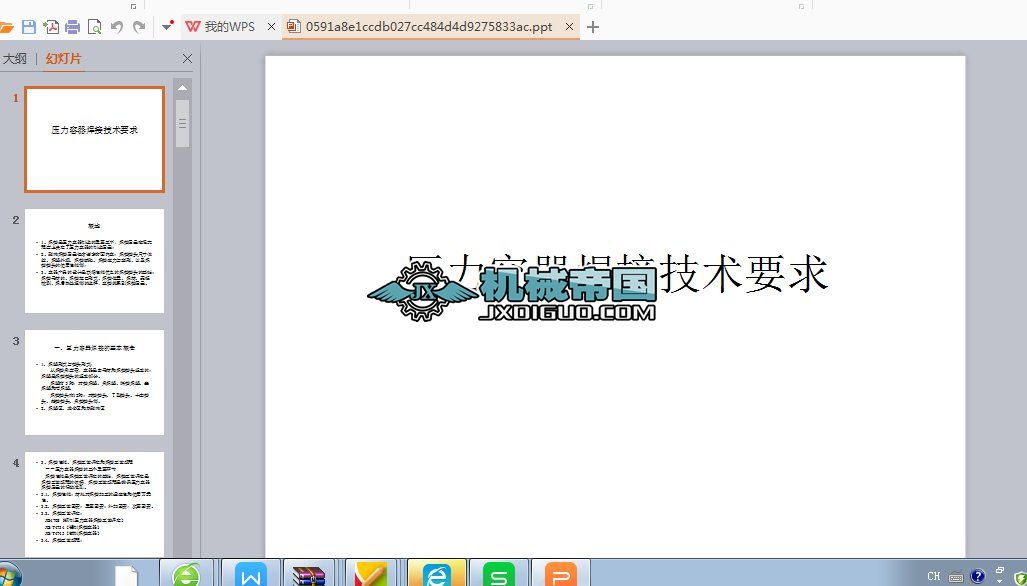Redo the last action
Image resolution: width=1027 pixels, height=586 pixels.
click(x=139, y=27)
